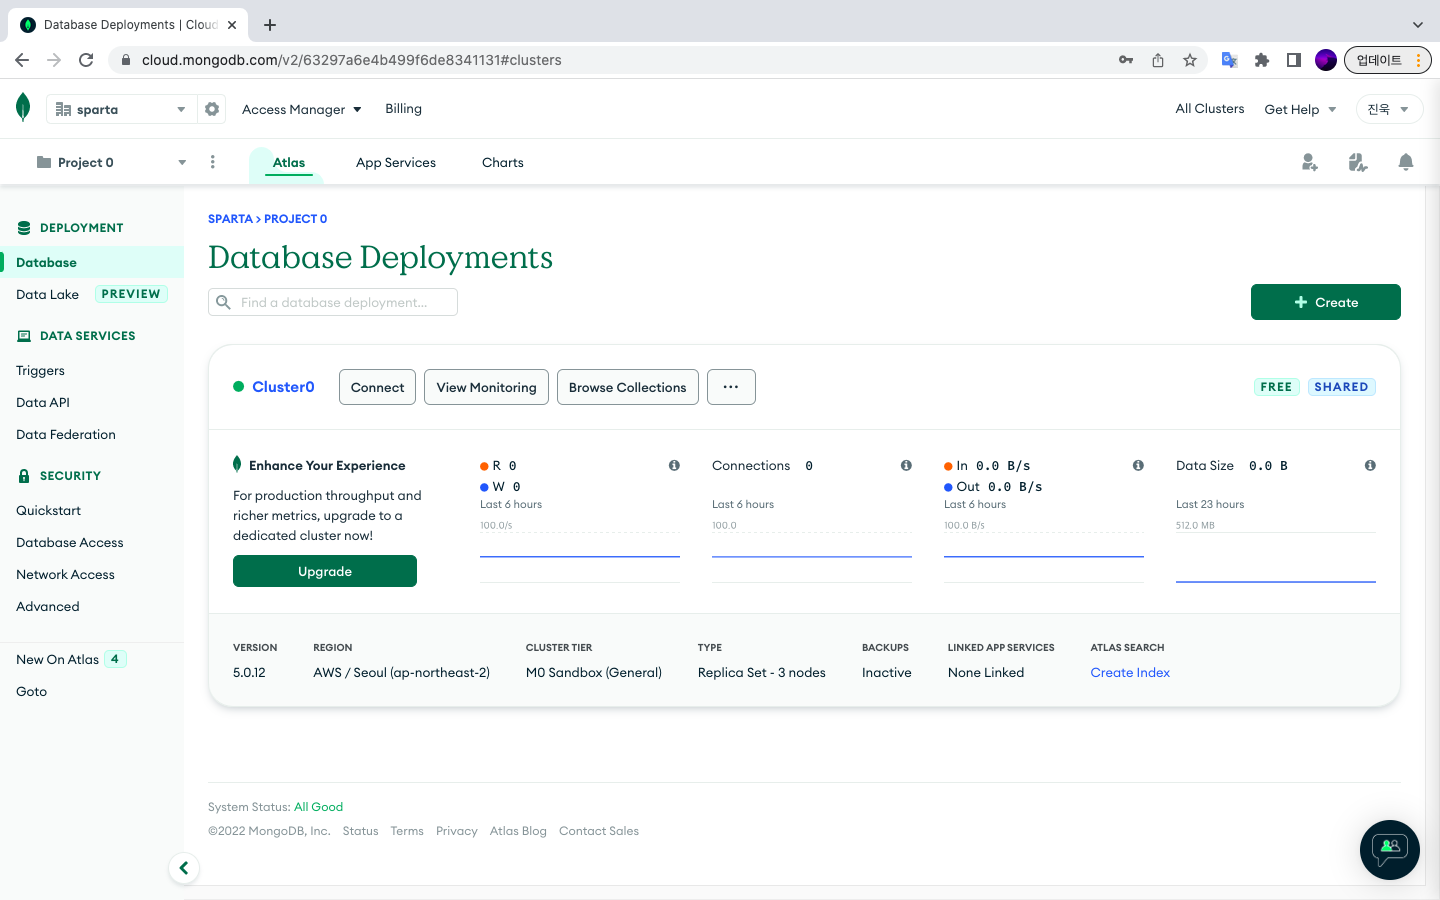Click the invite user to project icon
This screenshot has height=900, width=1440.
tap(1310, 162)
